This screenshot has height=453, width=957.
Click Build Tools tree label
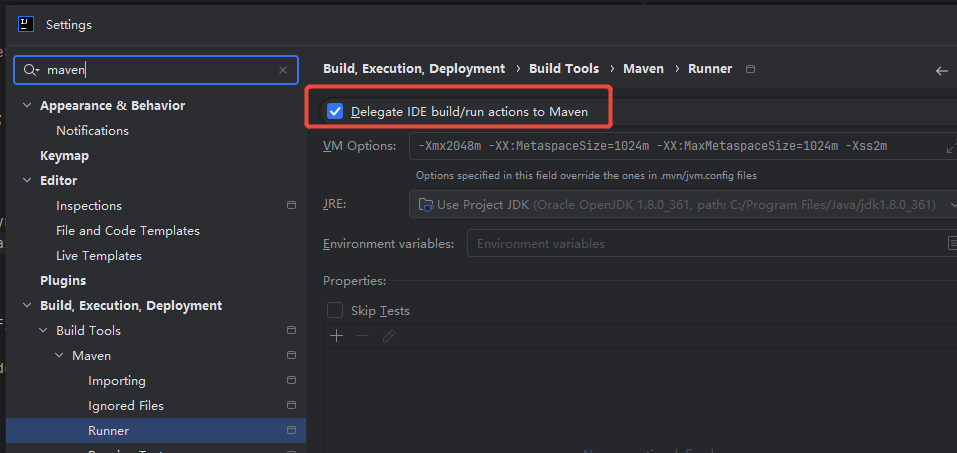(88, 331)
